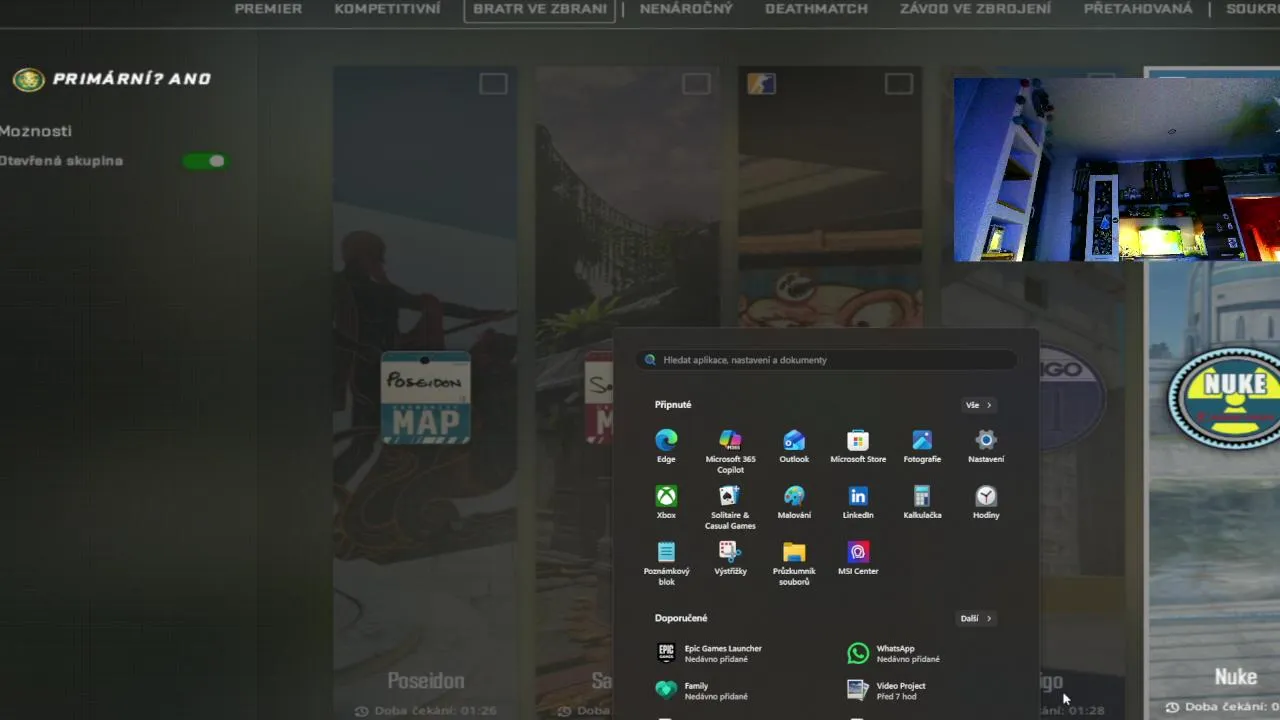Open Outlook pinned app
The image size is (1280, 720).
coord(794,445)
